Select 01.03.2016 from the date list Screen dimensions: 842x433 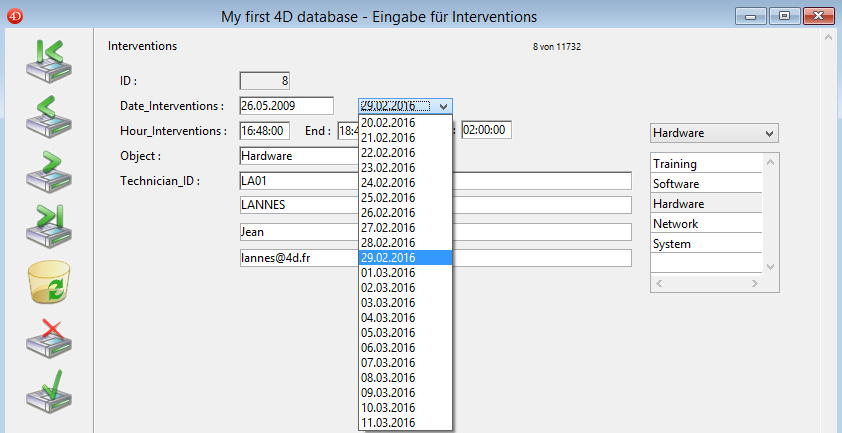pos(388,273)
